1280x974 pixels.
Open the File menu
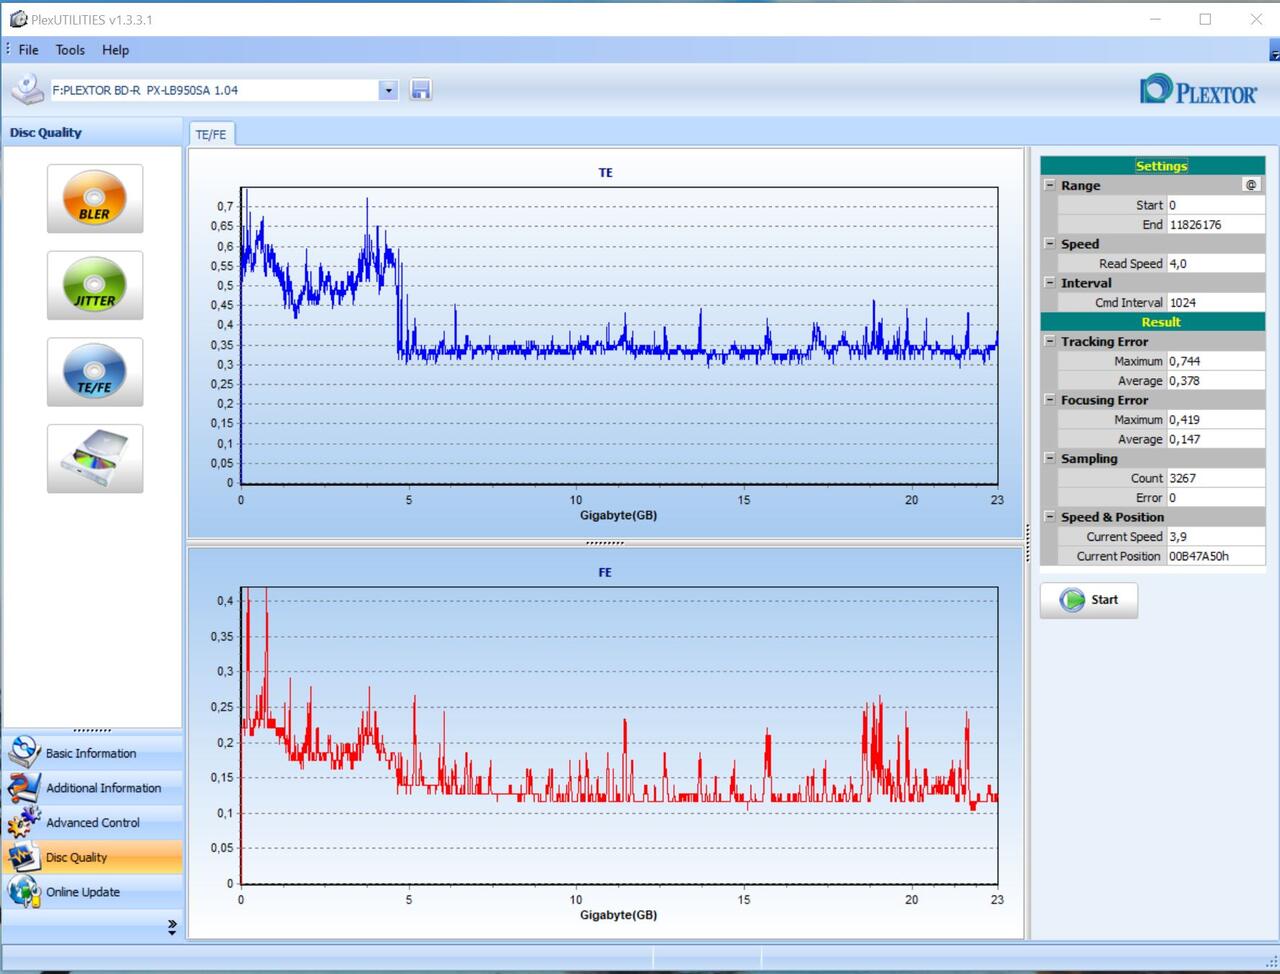pos(28,50)
